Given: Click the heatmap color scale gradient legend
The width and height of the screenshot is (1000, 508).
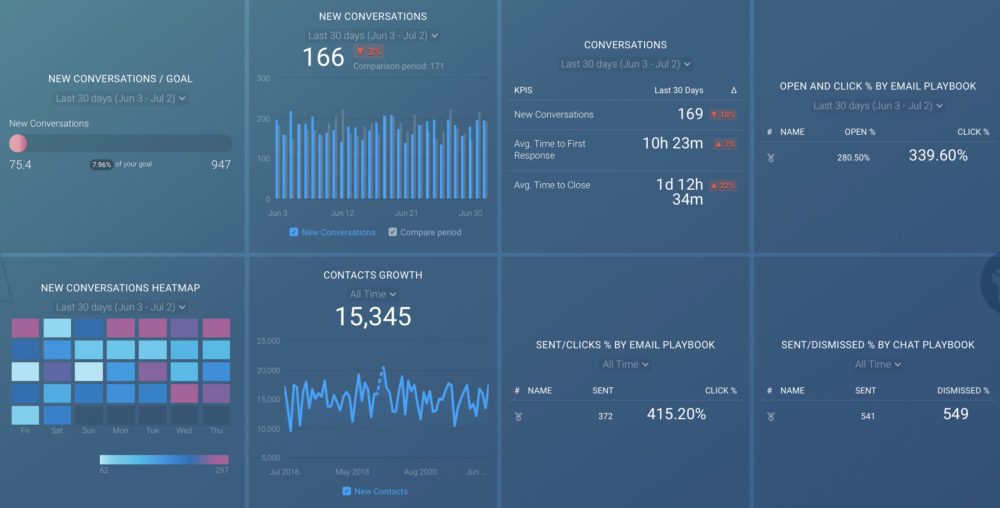Looking at the screenshot, I should (164, 460).
